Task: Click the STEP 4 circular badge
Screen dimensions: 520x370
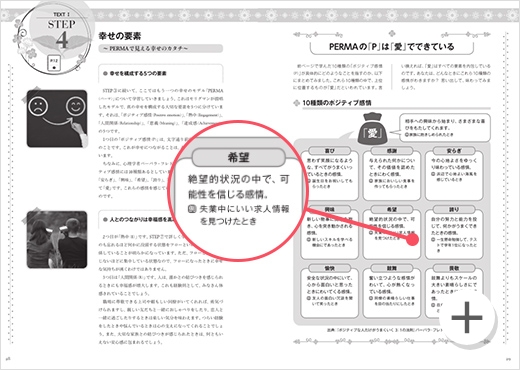Action: pos(54,39)
